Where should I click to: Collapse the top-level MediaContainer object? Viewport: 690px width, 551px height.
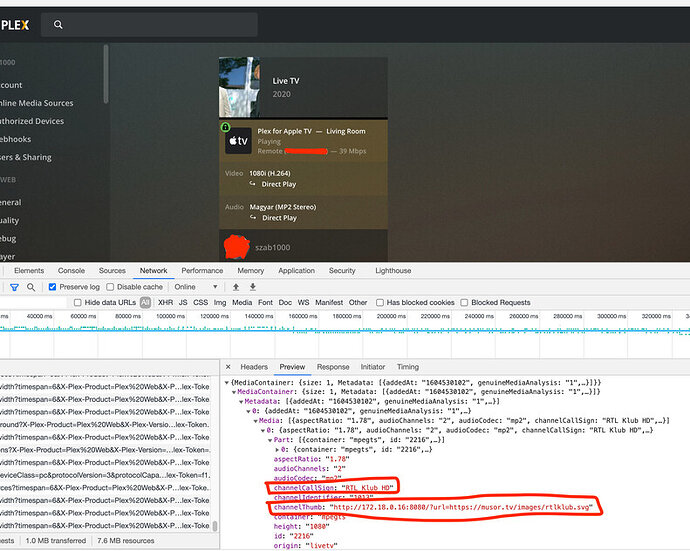[x=227, y=383]
